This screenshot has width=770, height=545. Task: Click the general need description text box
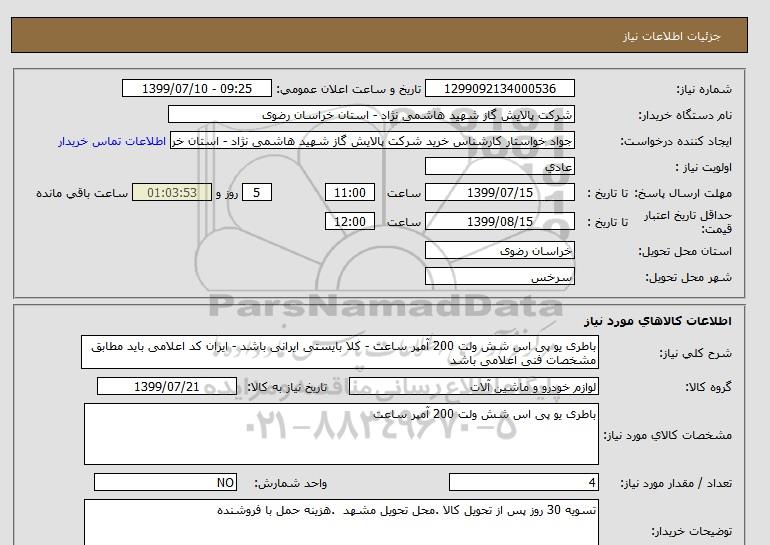[340, 353]
